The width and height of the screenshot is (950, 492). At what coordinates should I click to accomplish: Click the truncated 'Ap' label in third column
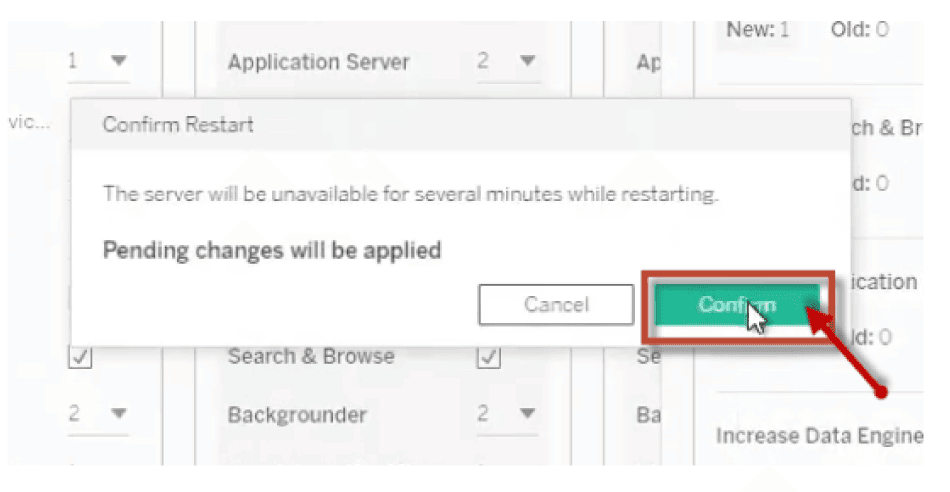pos(649,63)
